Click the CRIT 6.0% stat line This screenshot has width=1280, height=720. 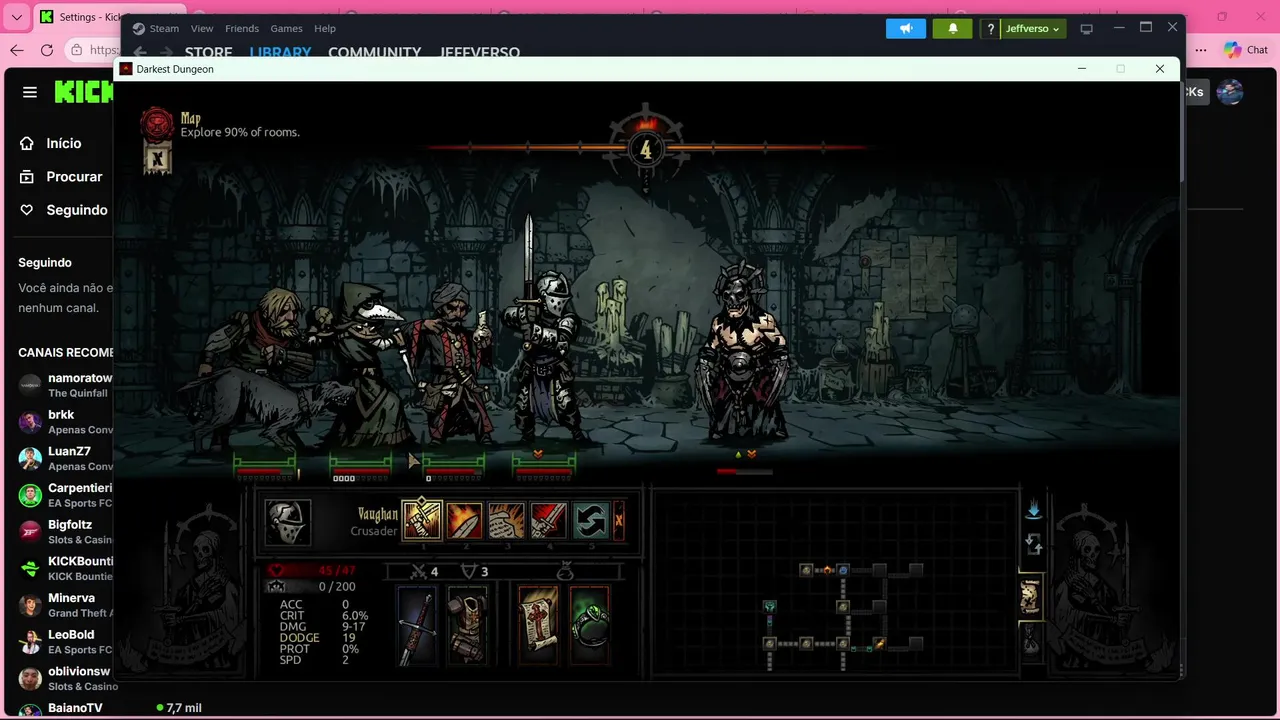pos(322,616)
